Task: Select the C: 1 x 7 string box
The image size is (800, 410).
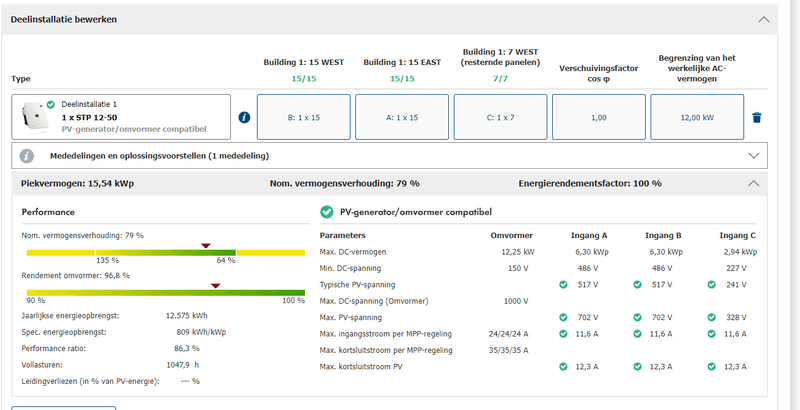Action: point(500,117)
